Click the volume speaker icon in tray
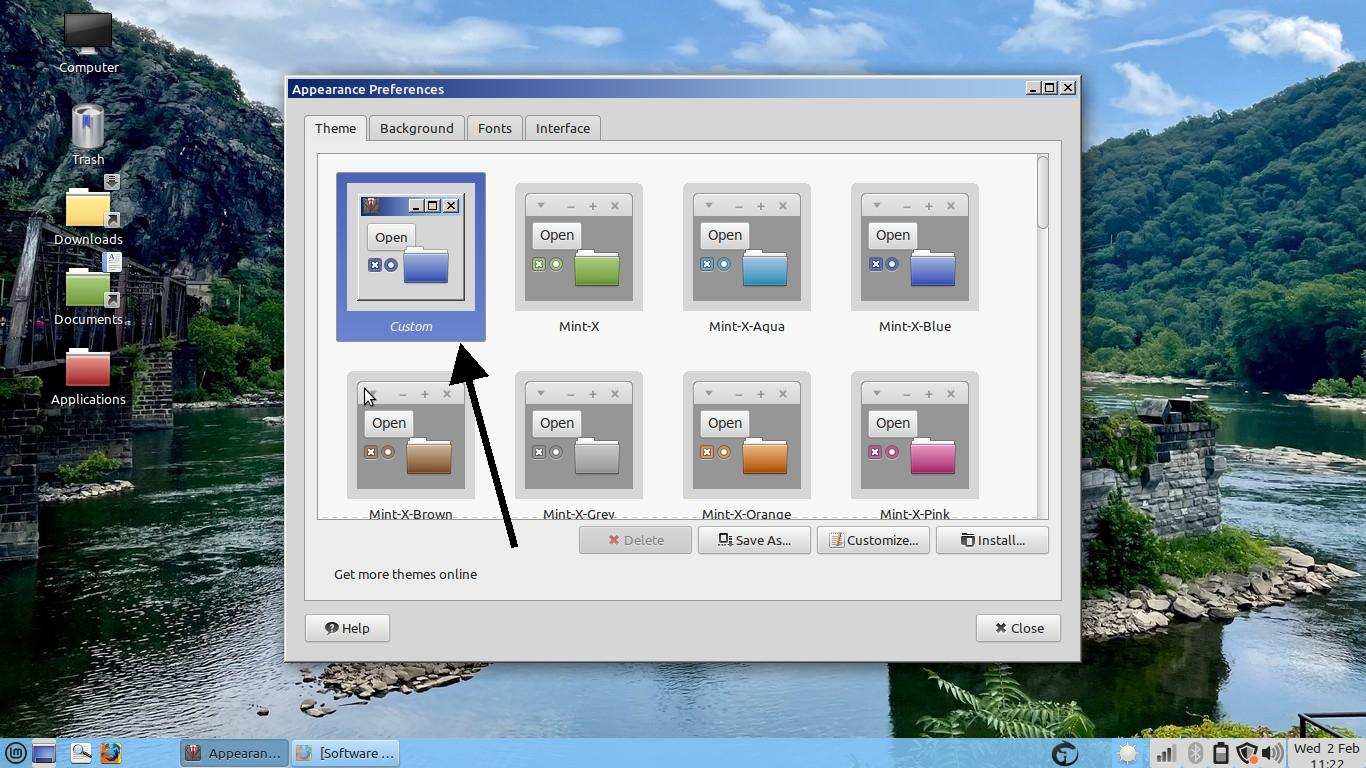This screenshot has height=768, width=1366. pyautogui.click(x=1271, y=753)
